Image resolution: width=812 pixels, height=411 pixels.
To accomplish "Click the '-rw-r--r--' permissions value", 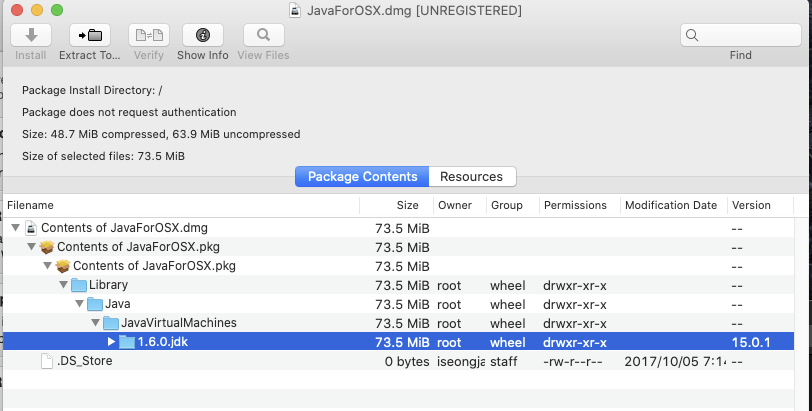I will (573, 361).
